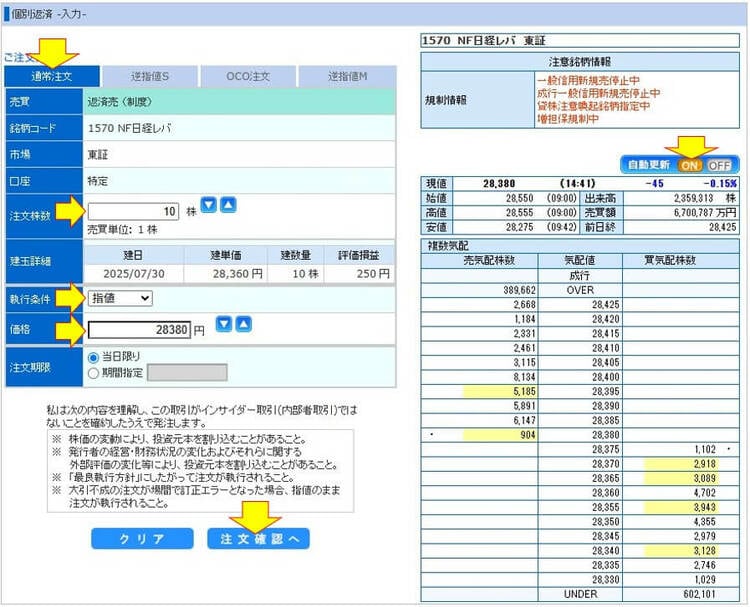Click the クリア button
Image resolution: width=750 pixels, height=607 pixels.
[143, 539]
